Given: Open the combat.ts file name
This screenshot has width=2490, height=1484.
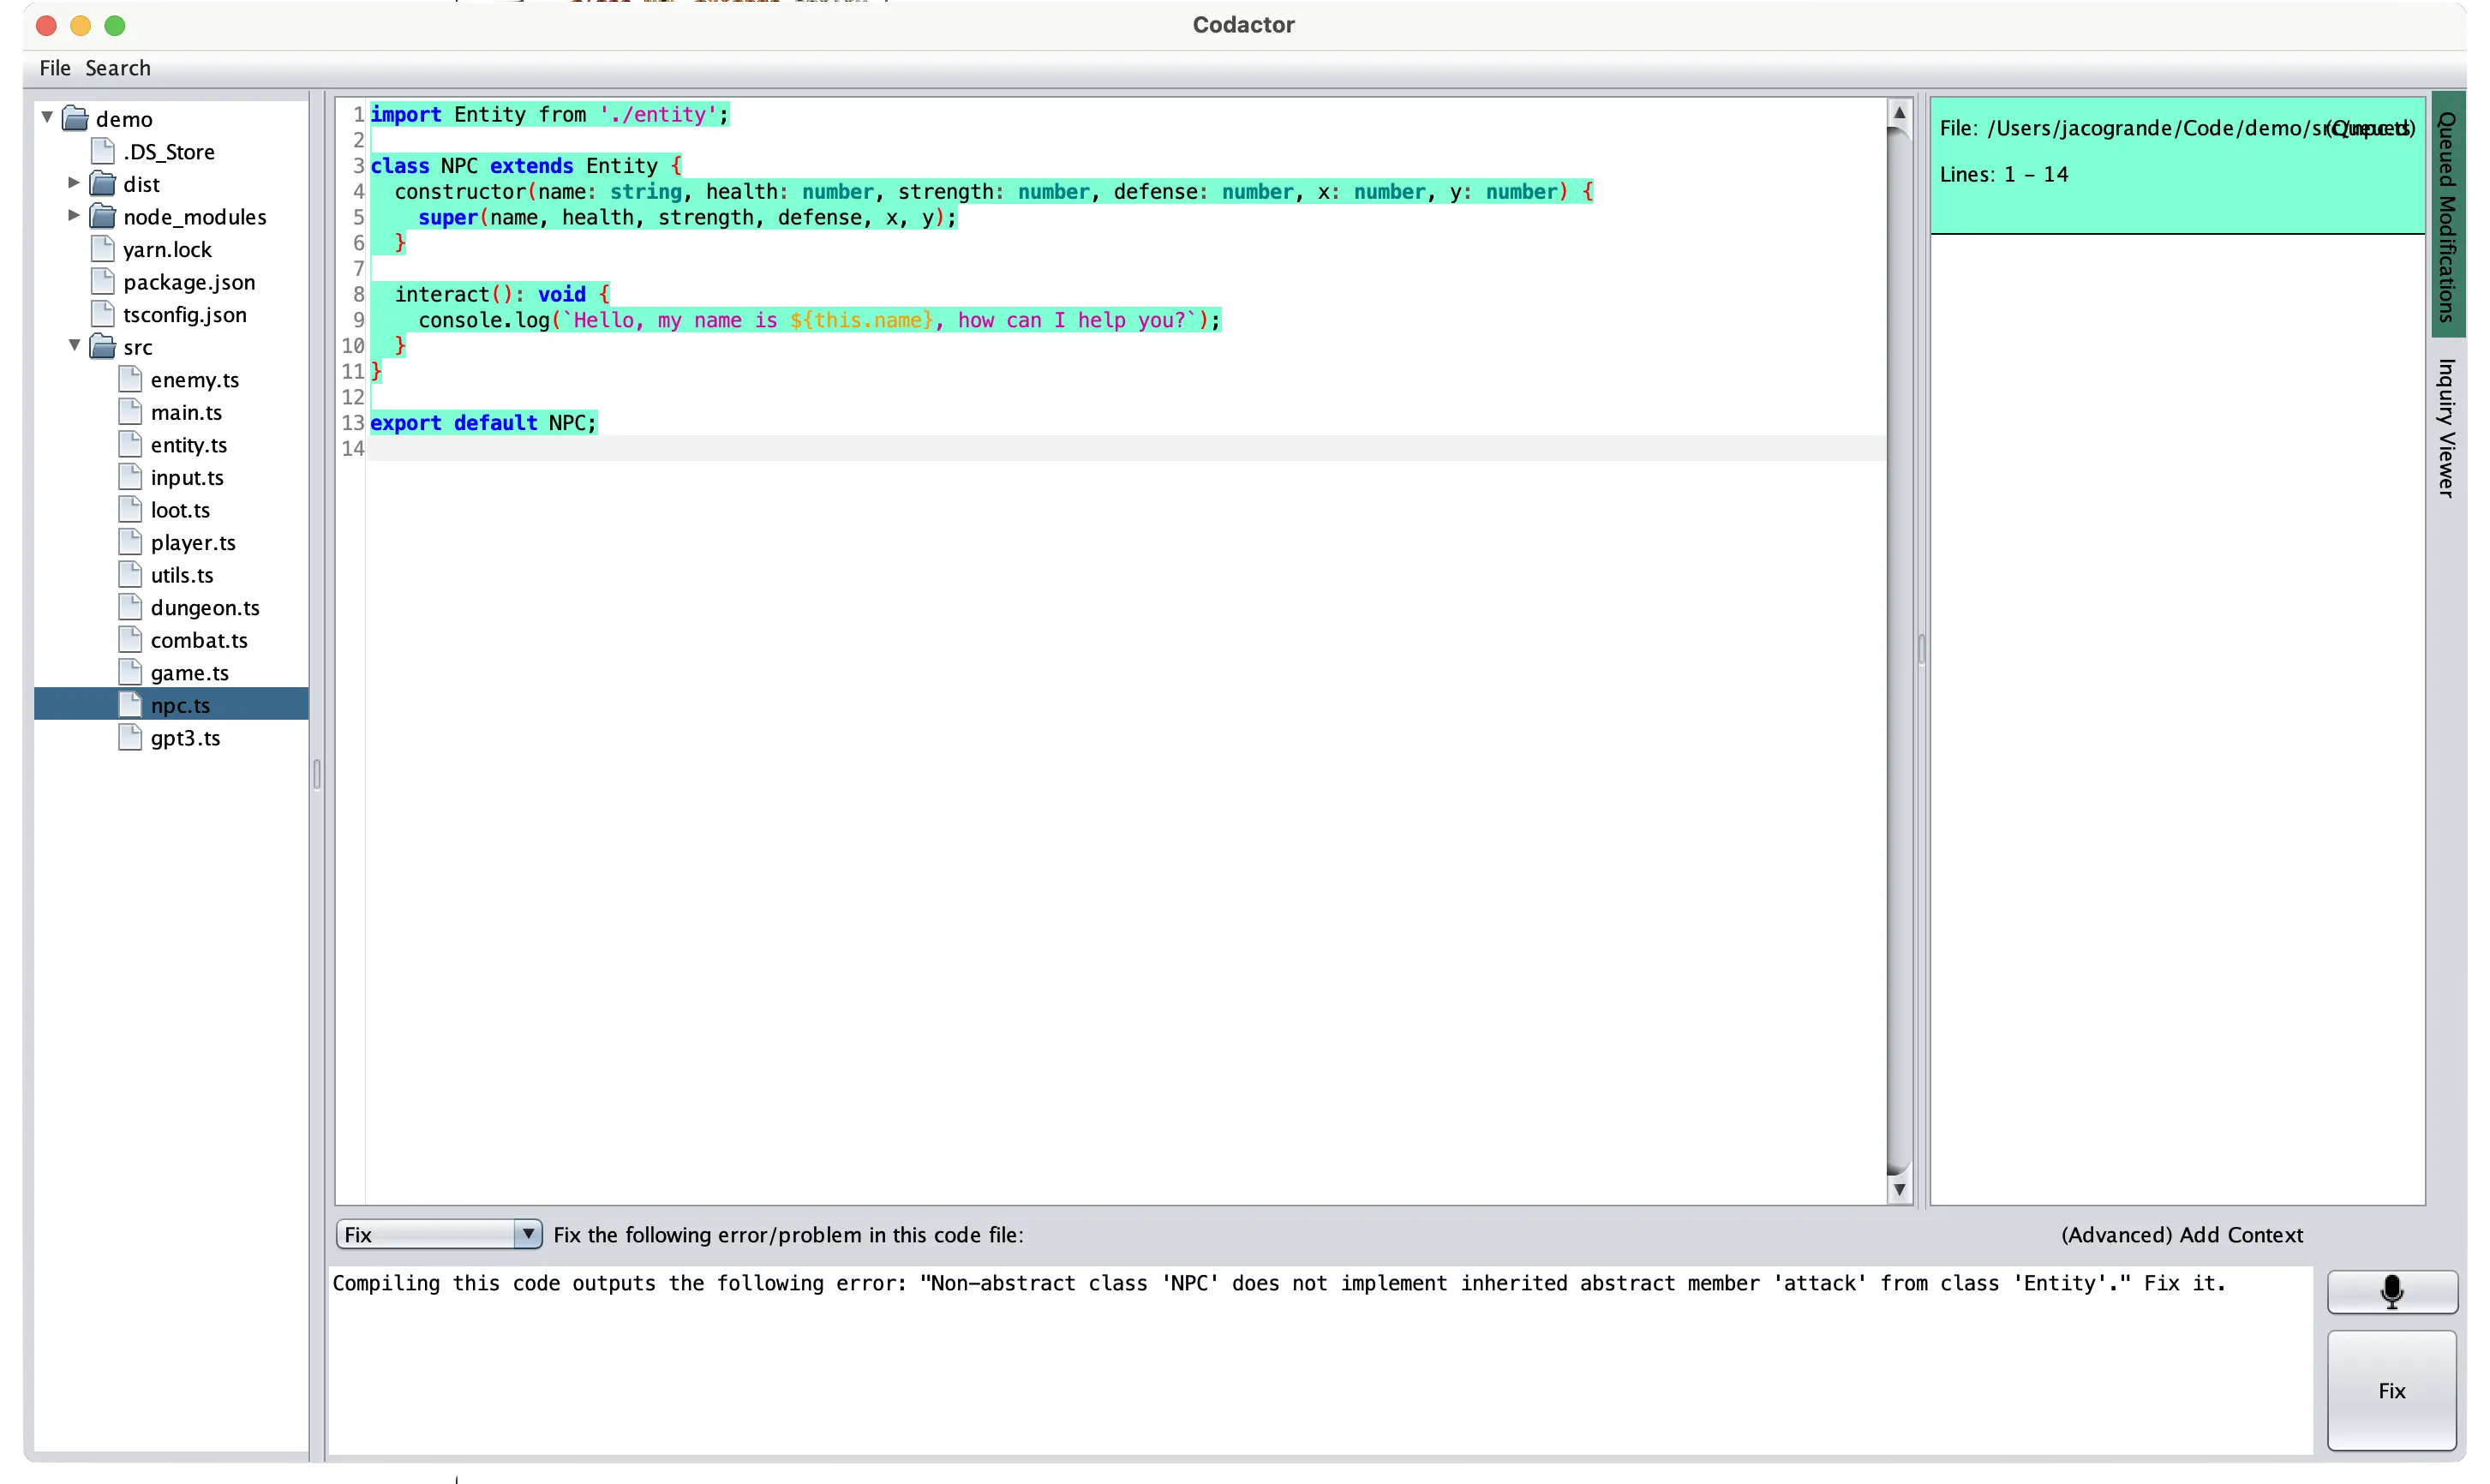Looking at the screenshot, I should coord(199,640).
